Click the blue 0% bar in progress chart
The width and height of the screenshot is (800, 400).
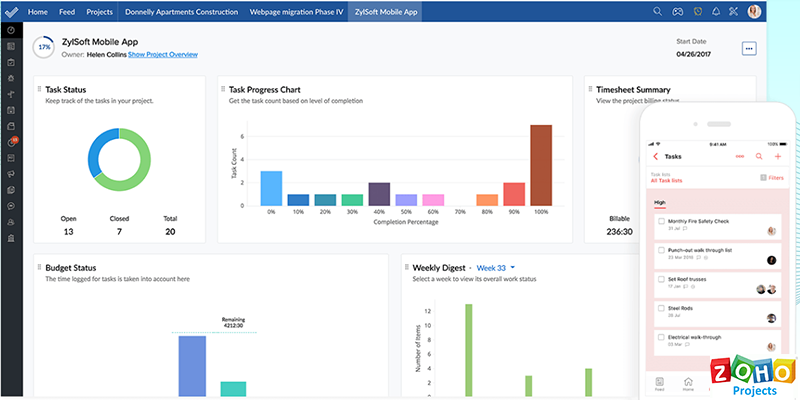point(271,188)
